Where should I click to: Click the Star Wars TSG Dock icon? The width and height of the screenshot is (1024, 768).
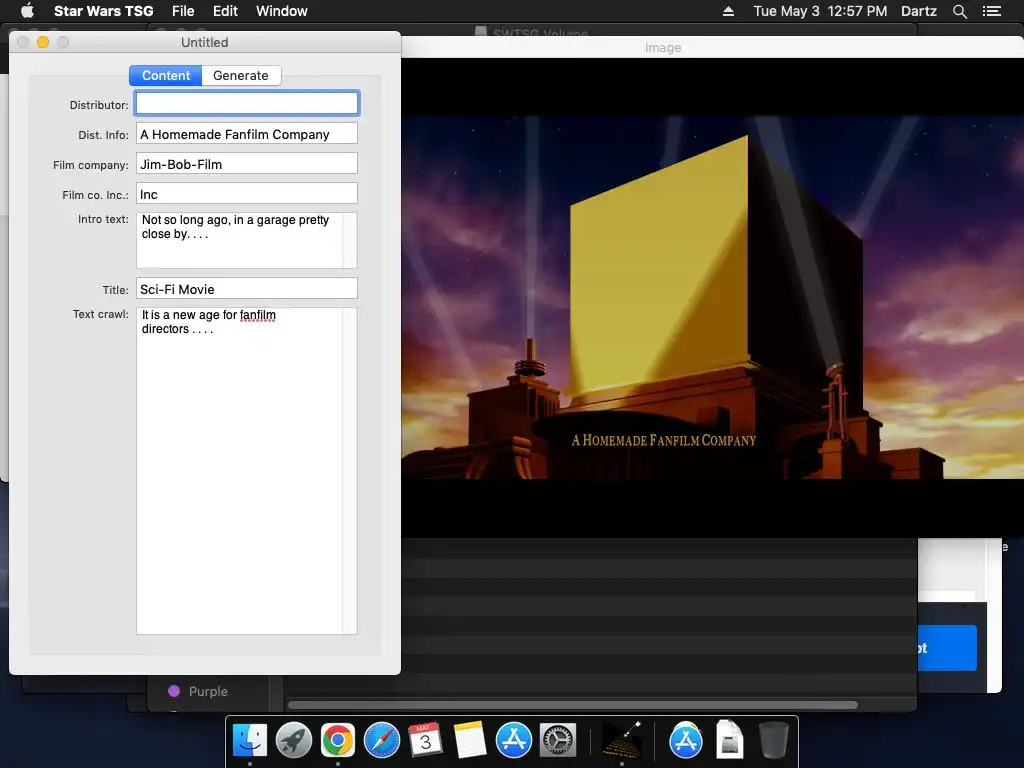tap(621, 741)
